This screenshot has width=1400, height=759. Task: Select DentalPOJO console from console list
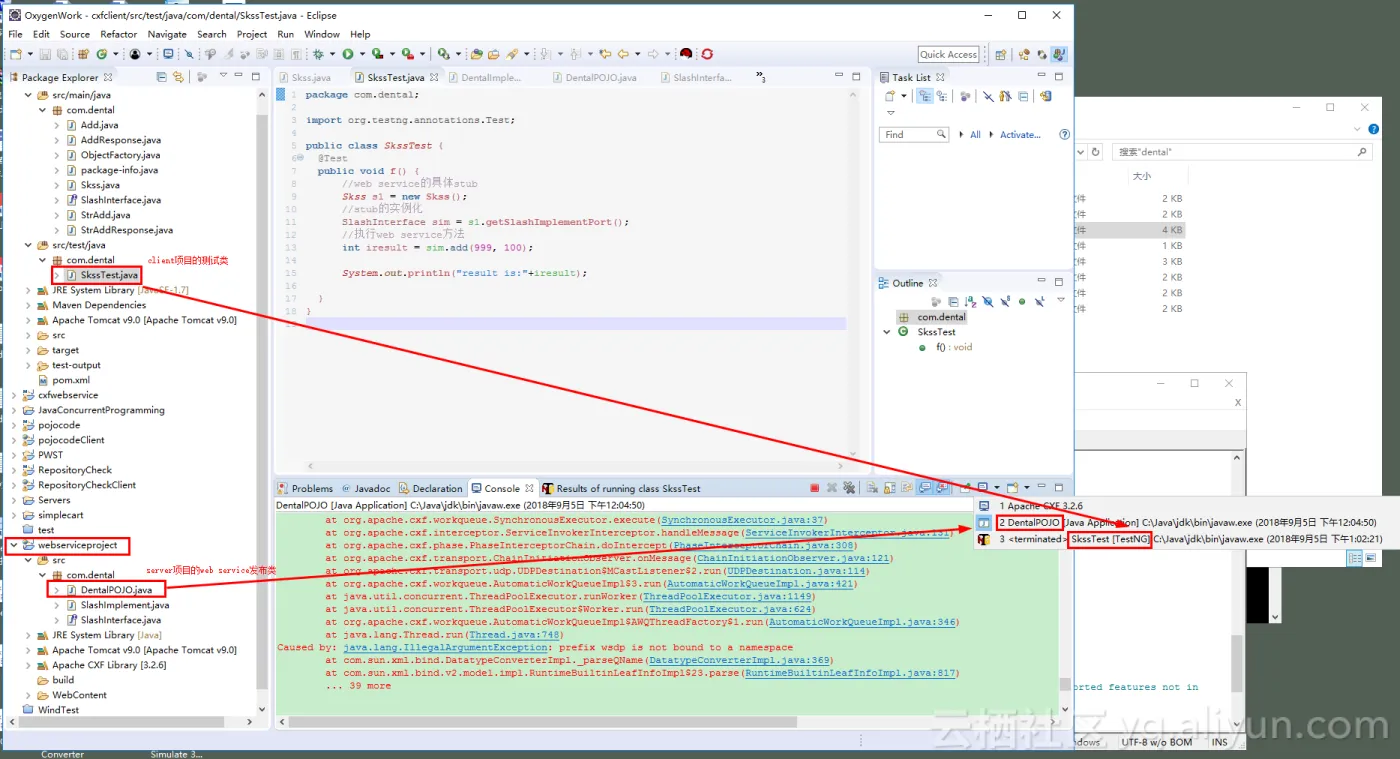(x=1187, y=522)
